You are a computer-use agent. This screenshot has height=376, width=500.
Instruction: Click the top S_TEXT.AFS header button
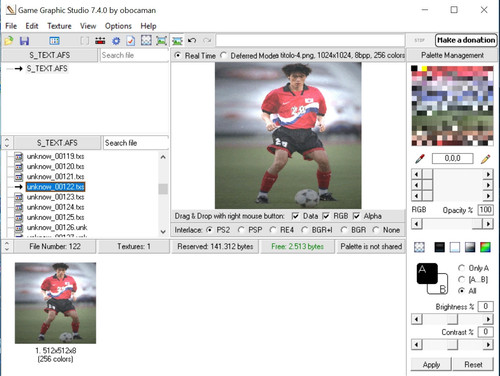(50, 55)
